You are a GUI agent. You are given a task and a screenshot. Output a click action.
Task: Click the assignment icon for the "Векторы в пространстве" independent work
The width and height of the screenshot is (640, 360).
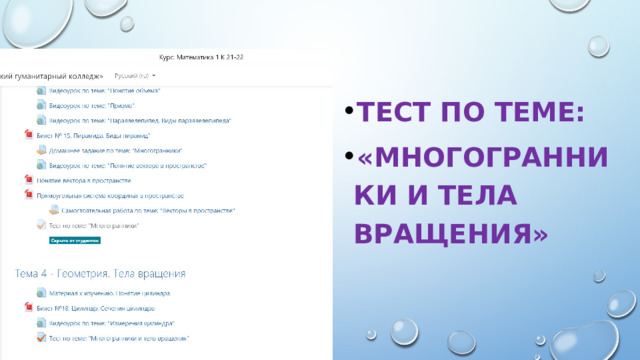[54, 210]
